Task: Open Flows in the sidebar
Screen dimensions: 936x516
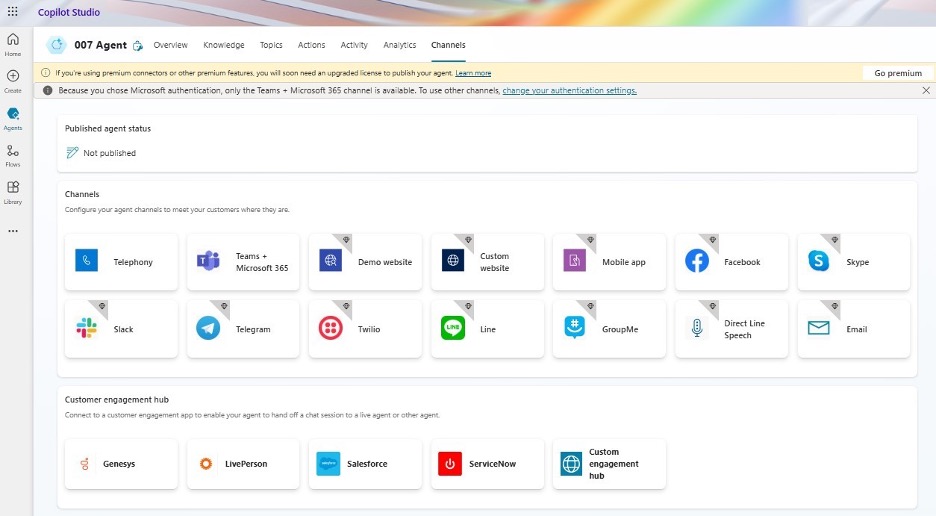Action: click(13, 155)
